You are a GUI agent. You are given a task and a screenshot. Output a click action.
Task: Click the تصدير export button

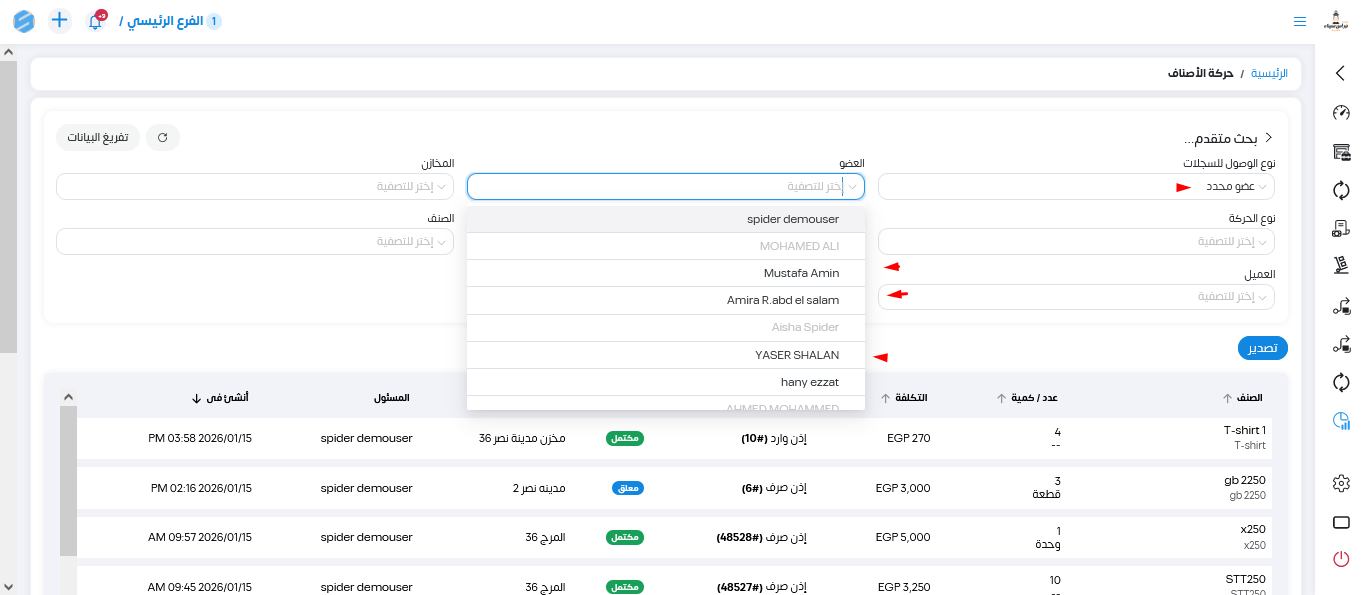coord(1262,348)
